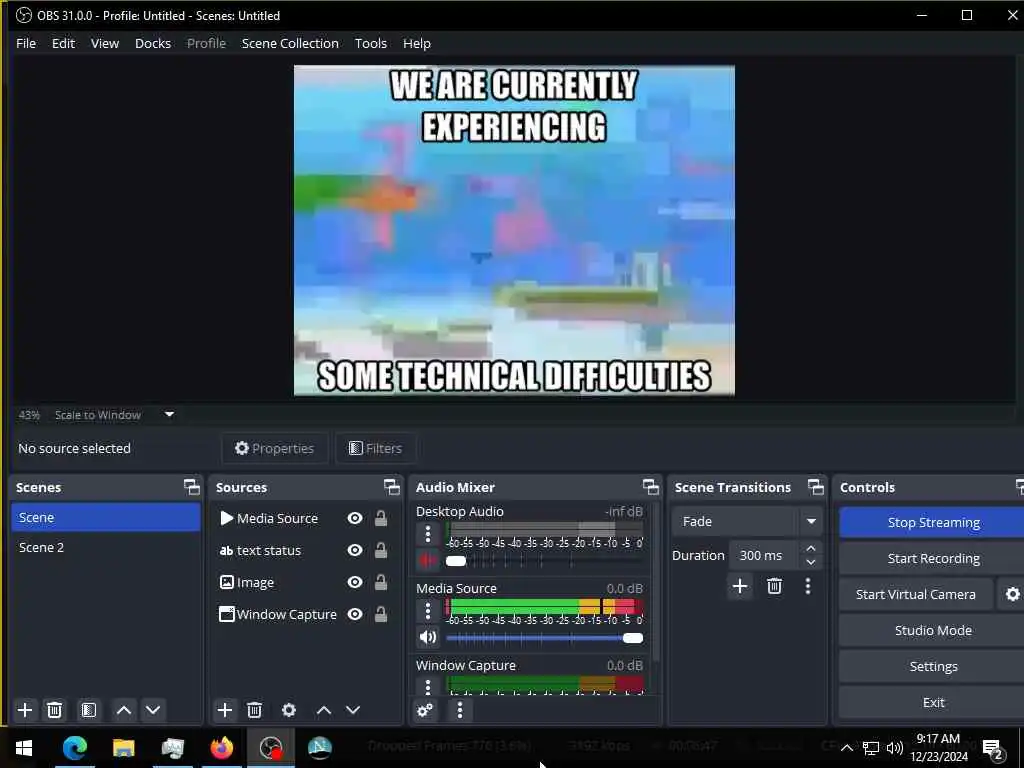Remove scene transition with trash icon
The width and height of the screenshot is (1024, 768).
click(x=775, y=586)
